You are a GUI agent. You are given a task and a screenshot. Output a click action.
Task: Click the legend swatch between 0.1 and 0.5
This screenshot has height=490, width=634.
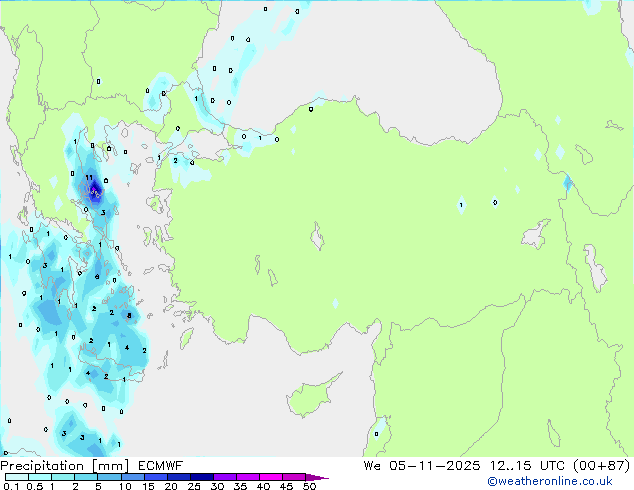[17, 477]
